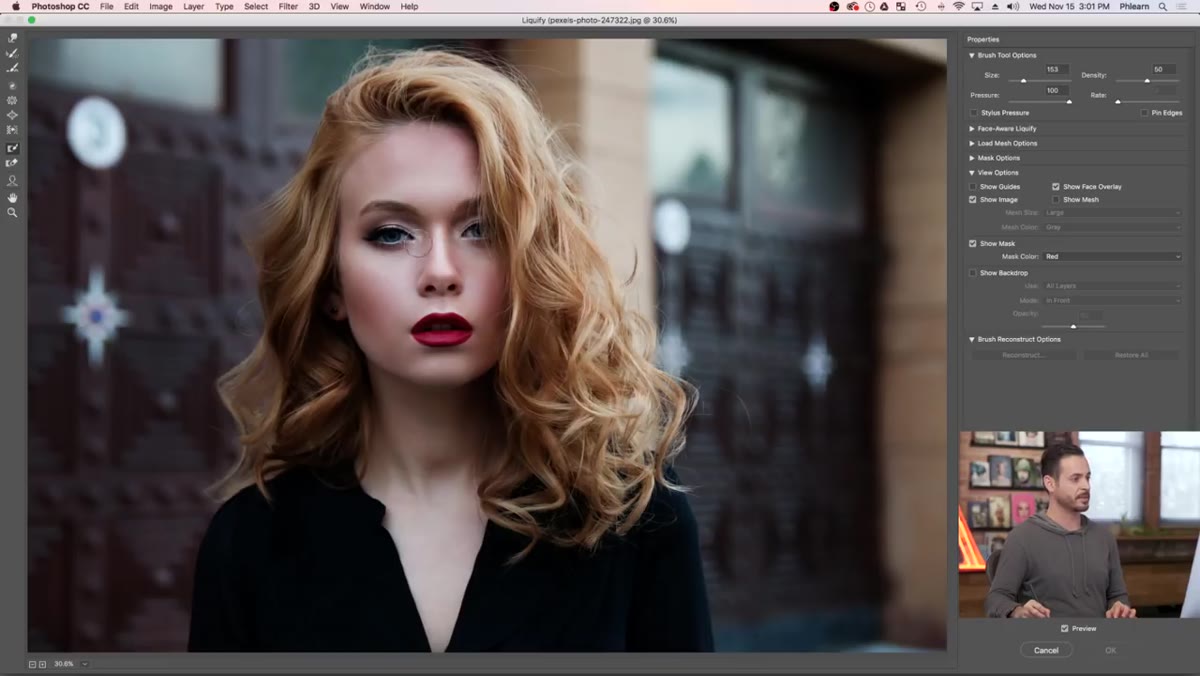Click the Restore All button
Image resolution: width=1200 pixels, height=676 pixels.
1131,355
